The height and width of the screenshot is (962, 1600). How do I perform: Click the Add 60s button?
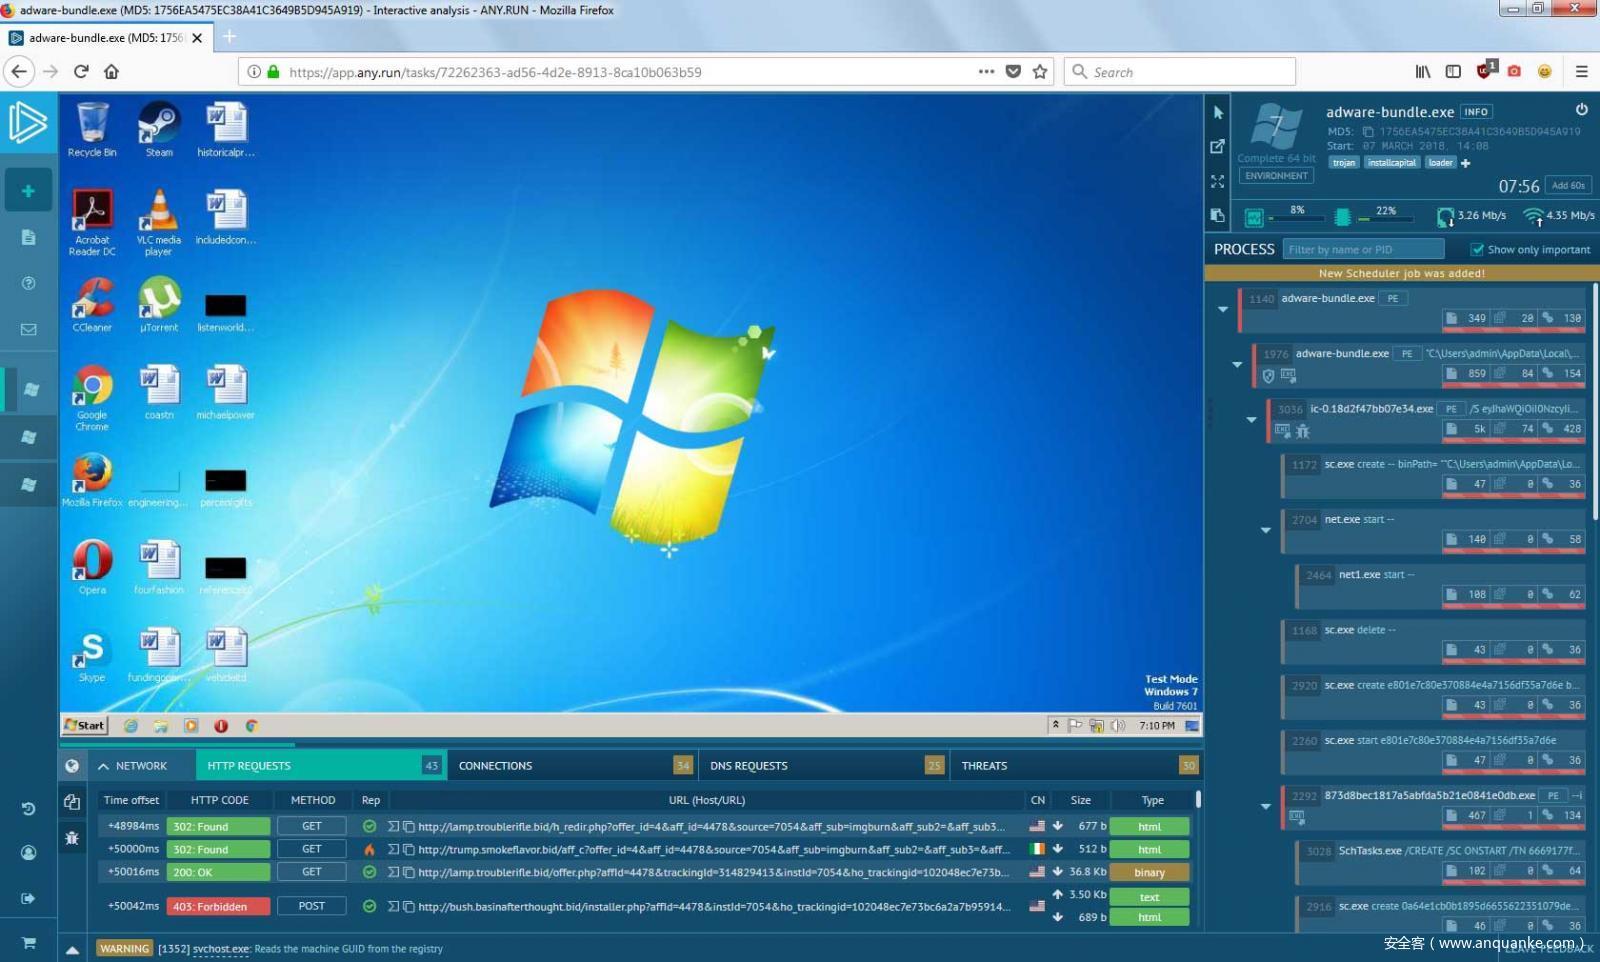point(1567,185)
